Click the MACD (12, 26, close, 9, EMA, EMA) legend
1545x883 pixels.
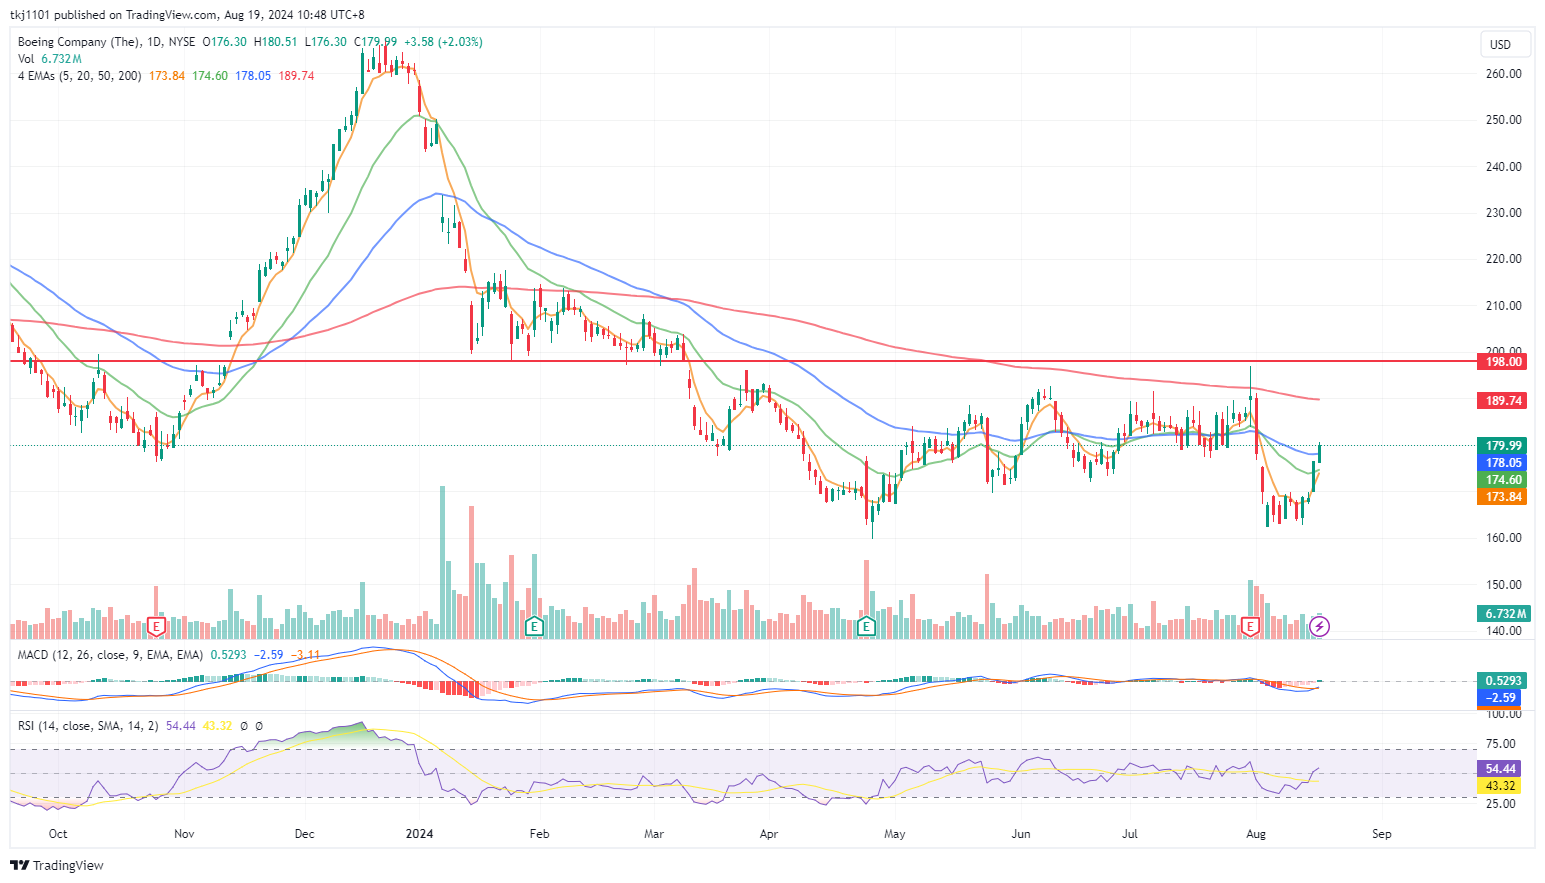110,655
